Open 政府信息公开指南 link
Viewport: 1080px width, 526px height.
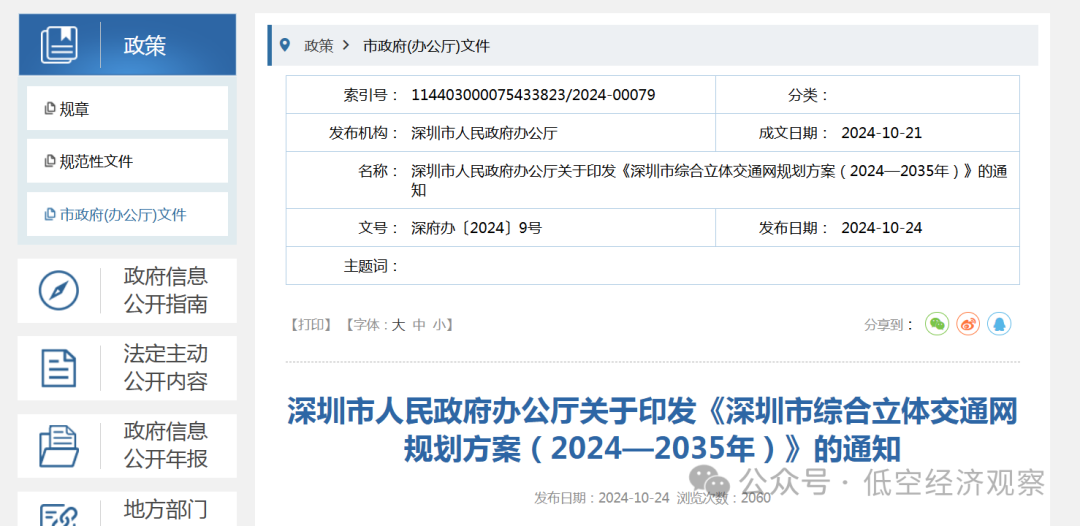pos(166,291)
